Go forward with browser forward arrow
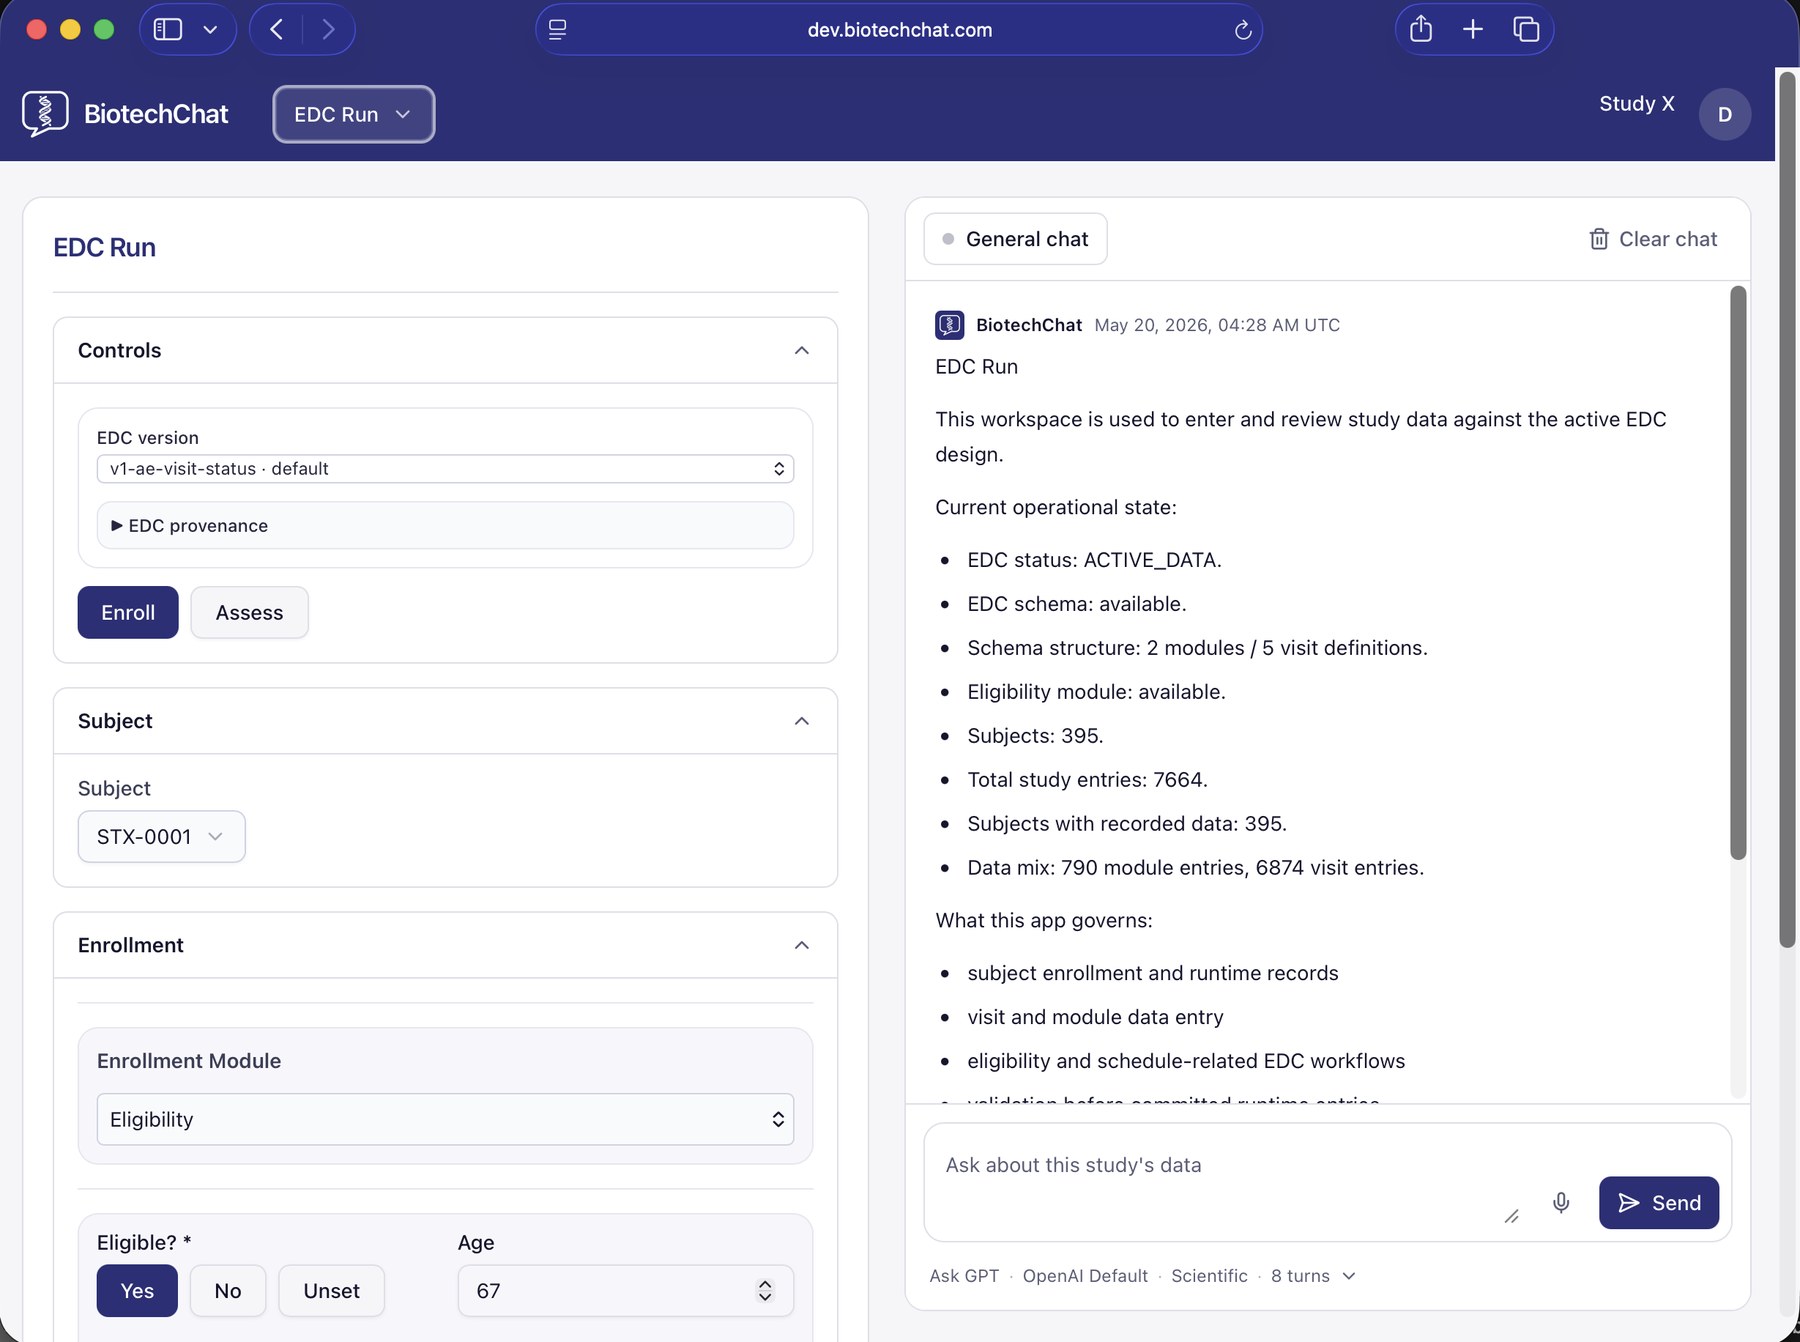 [x=328, y=30]
